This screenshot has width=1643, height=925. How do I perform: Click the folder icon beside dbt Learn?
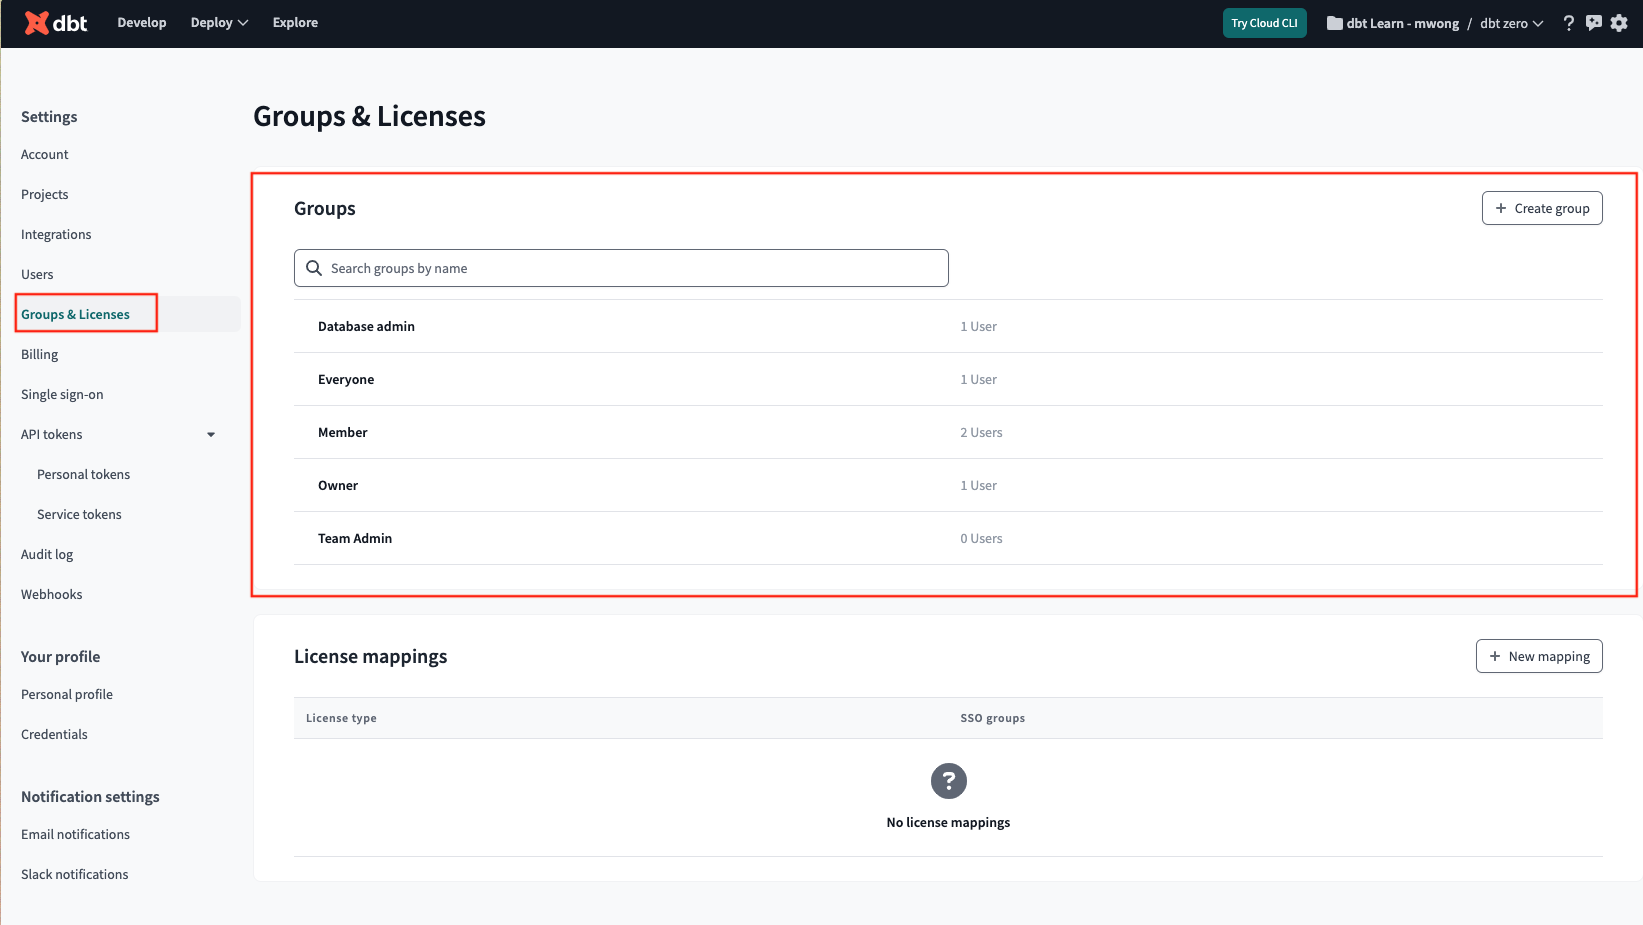point(1334,23)
